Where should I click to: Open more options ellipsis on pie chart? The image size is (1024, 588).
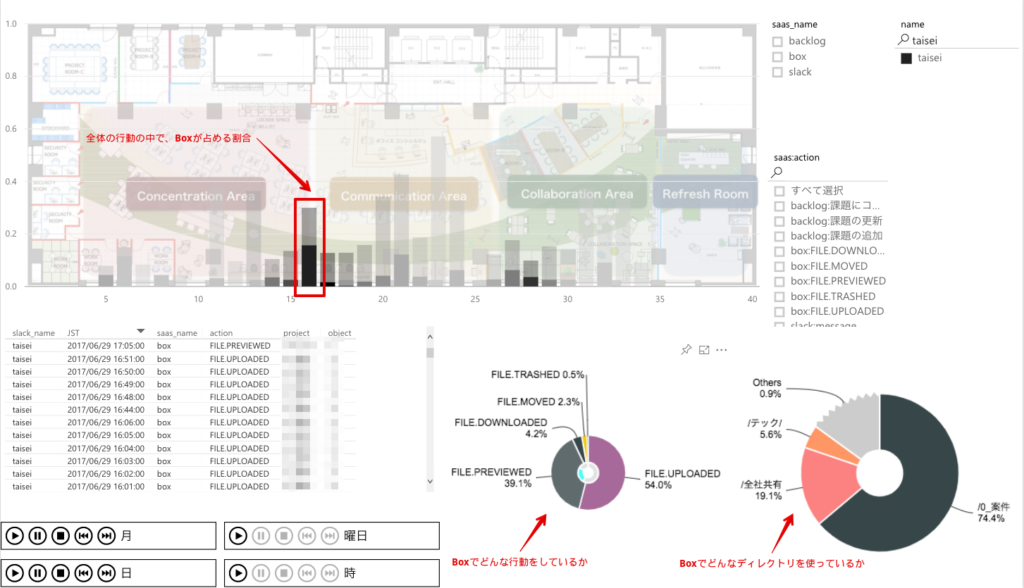pos(721,350)
